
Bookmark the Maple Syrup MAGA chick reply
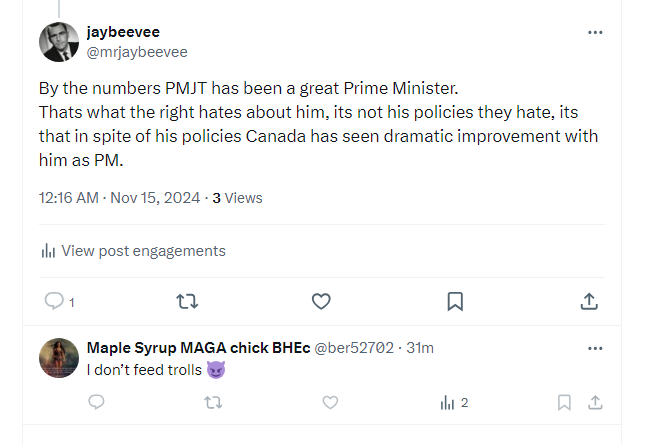click(564, 402)
